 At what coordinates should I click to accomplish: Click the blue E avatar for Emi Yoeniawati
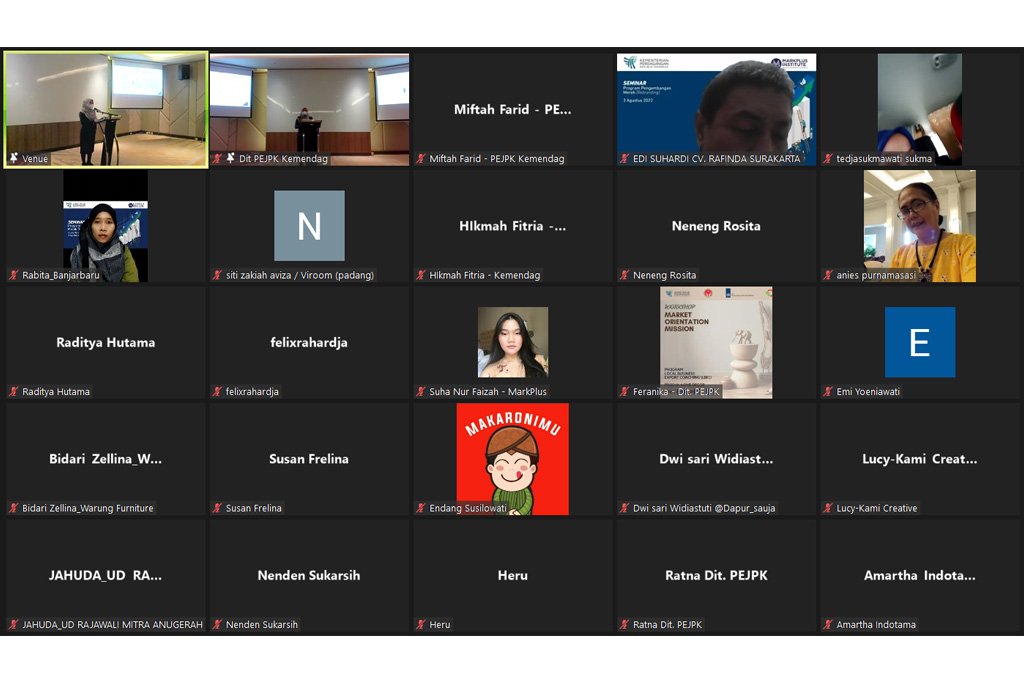[x=919, y=342]
